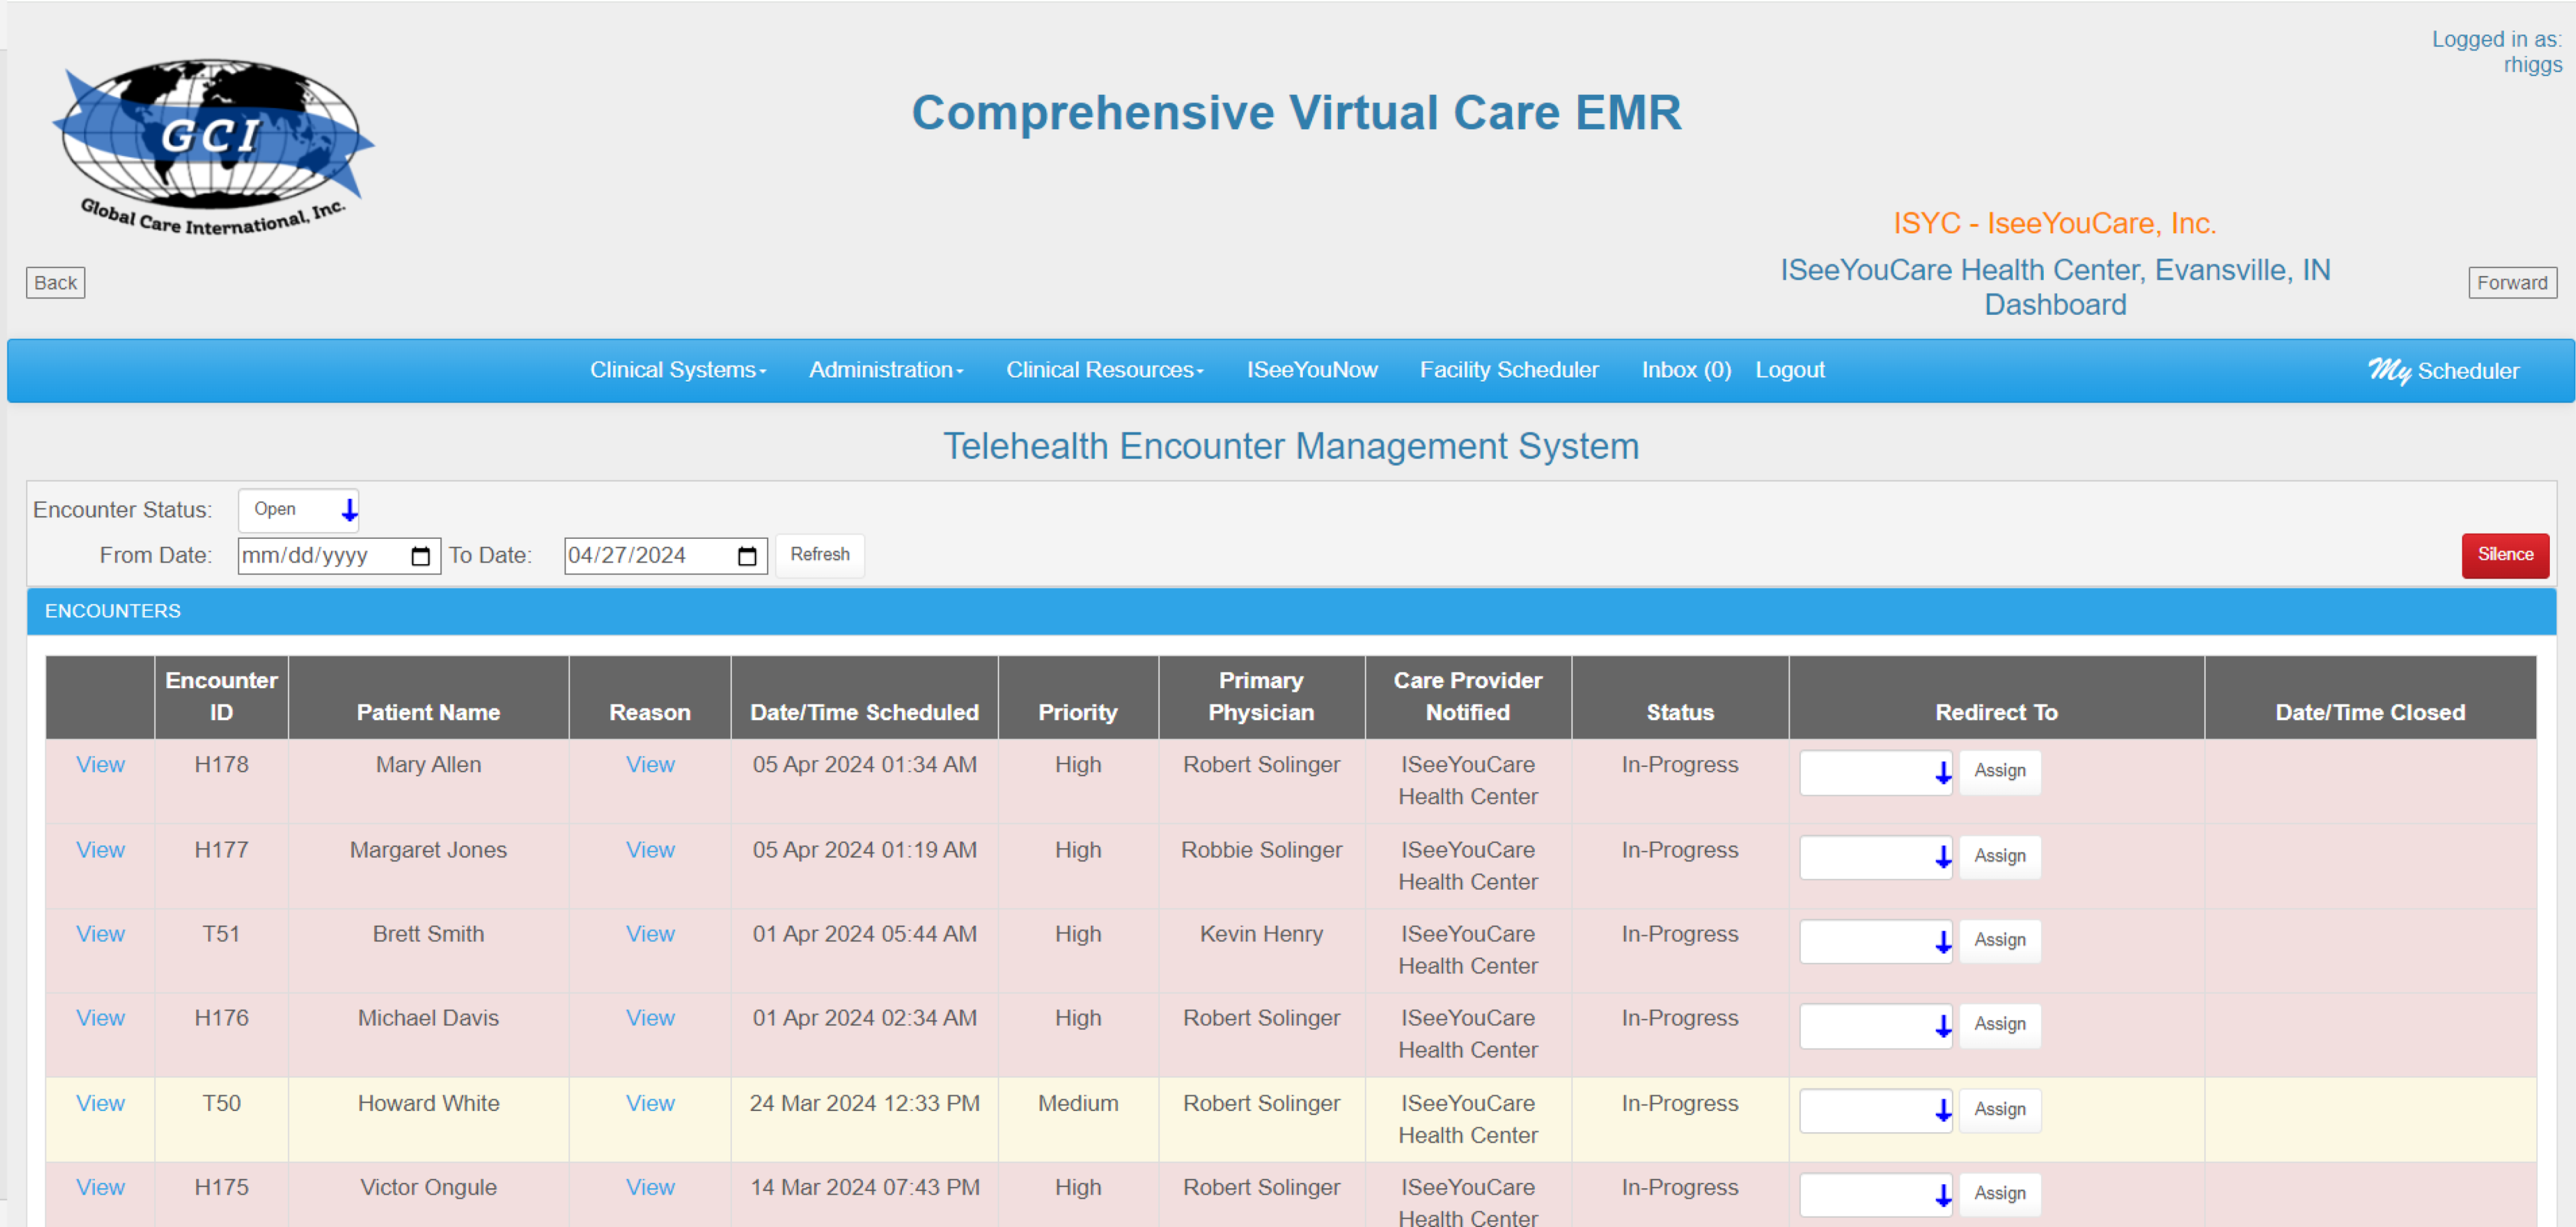The image size is (2576, 1227).
Task: Open the From Date calendar picker icon
Action: coord(420,556)
